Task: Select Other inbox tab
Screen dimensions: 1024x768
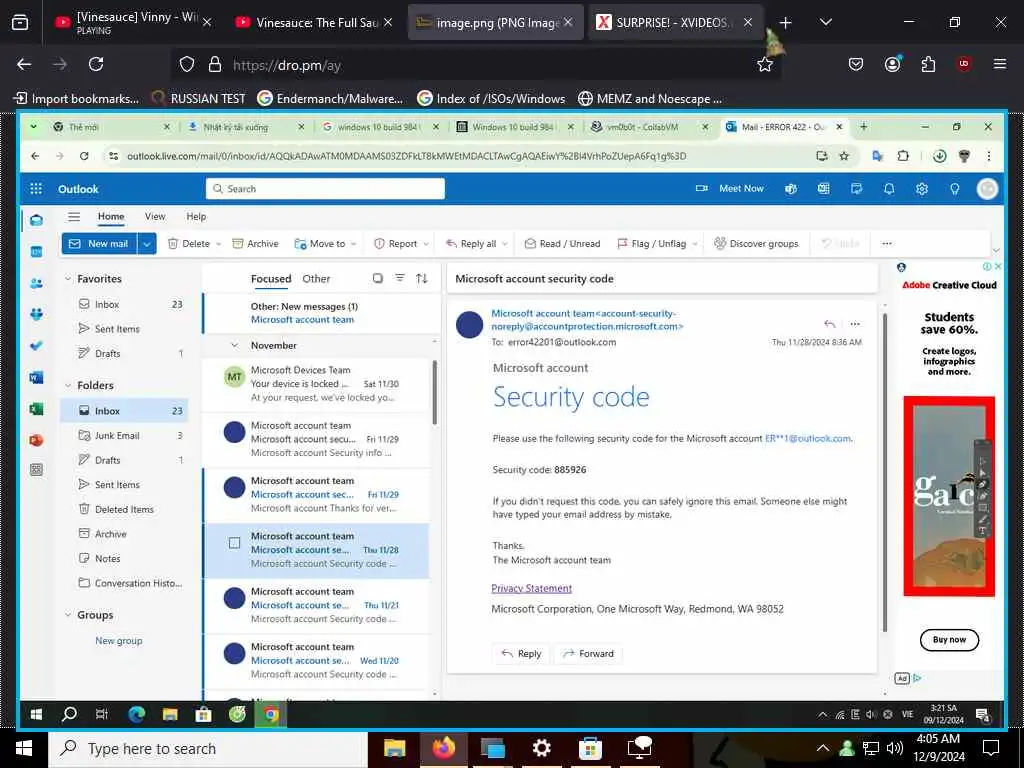Action: click(x=316, y=279)
